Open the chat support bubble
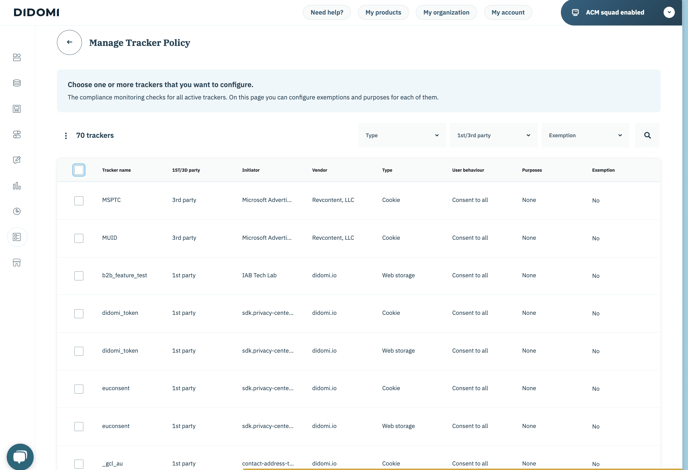 click(x=20, y=457)
